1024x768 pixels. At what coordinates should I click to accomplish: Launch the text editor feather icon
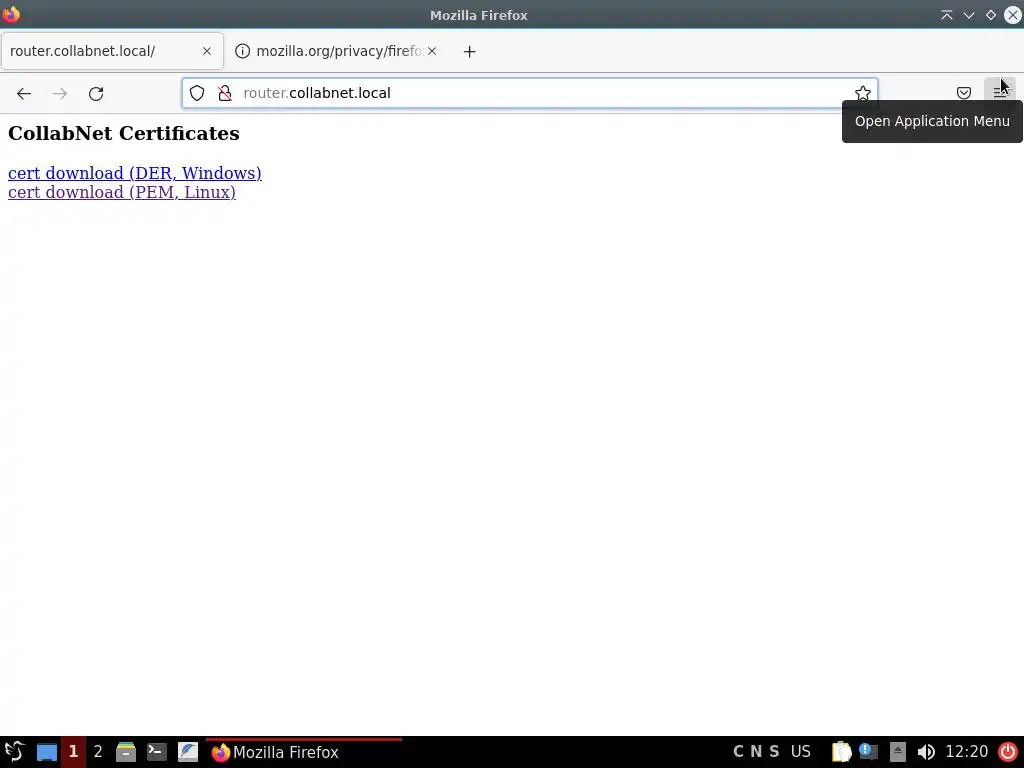(x=188, y=752)
